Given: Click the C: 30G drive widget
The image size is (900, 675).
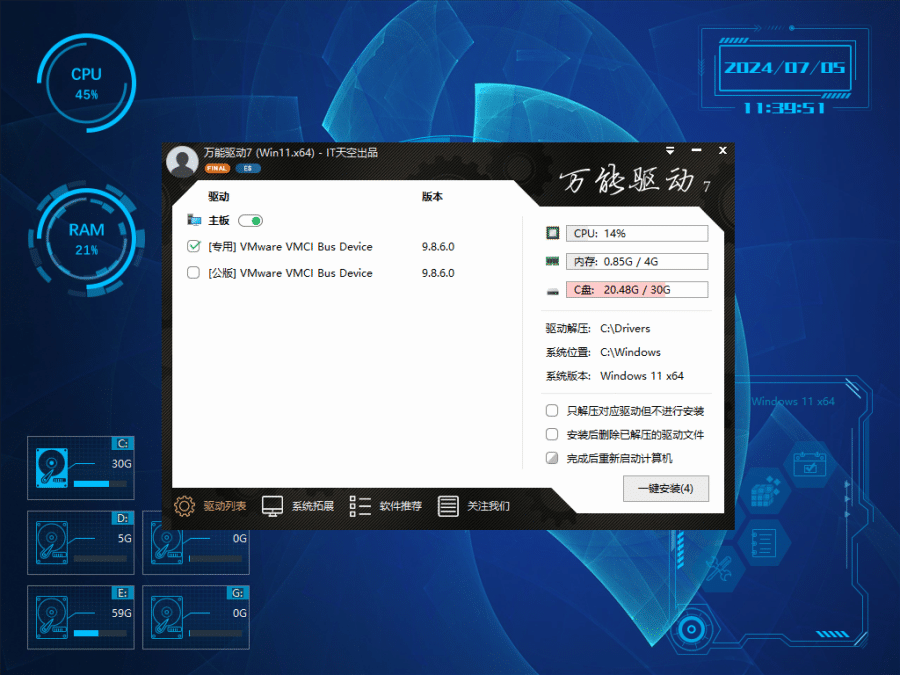Looking at the screenshot, I should 81,468.
